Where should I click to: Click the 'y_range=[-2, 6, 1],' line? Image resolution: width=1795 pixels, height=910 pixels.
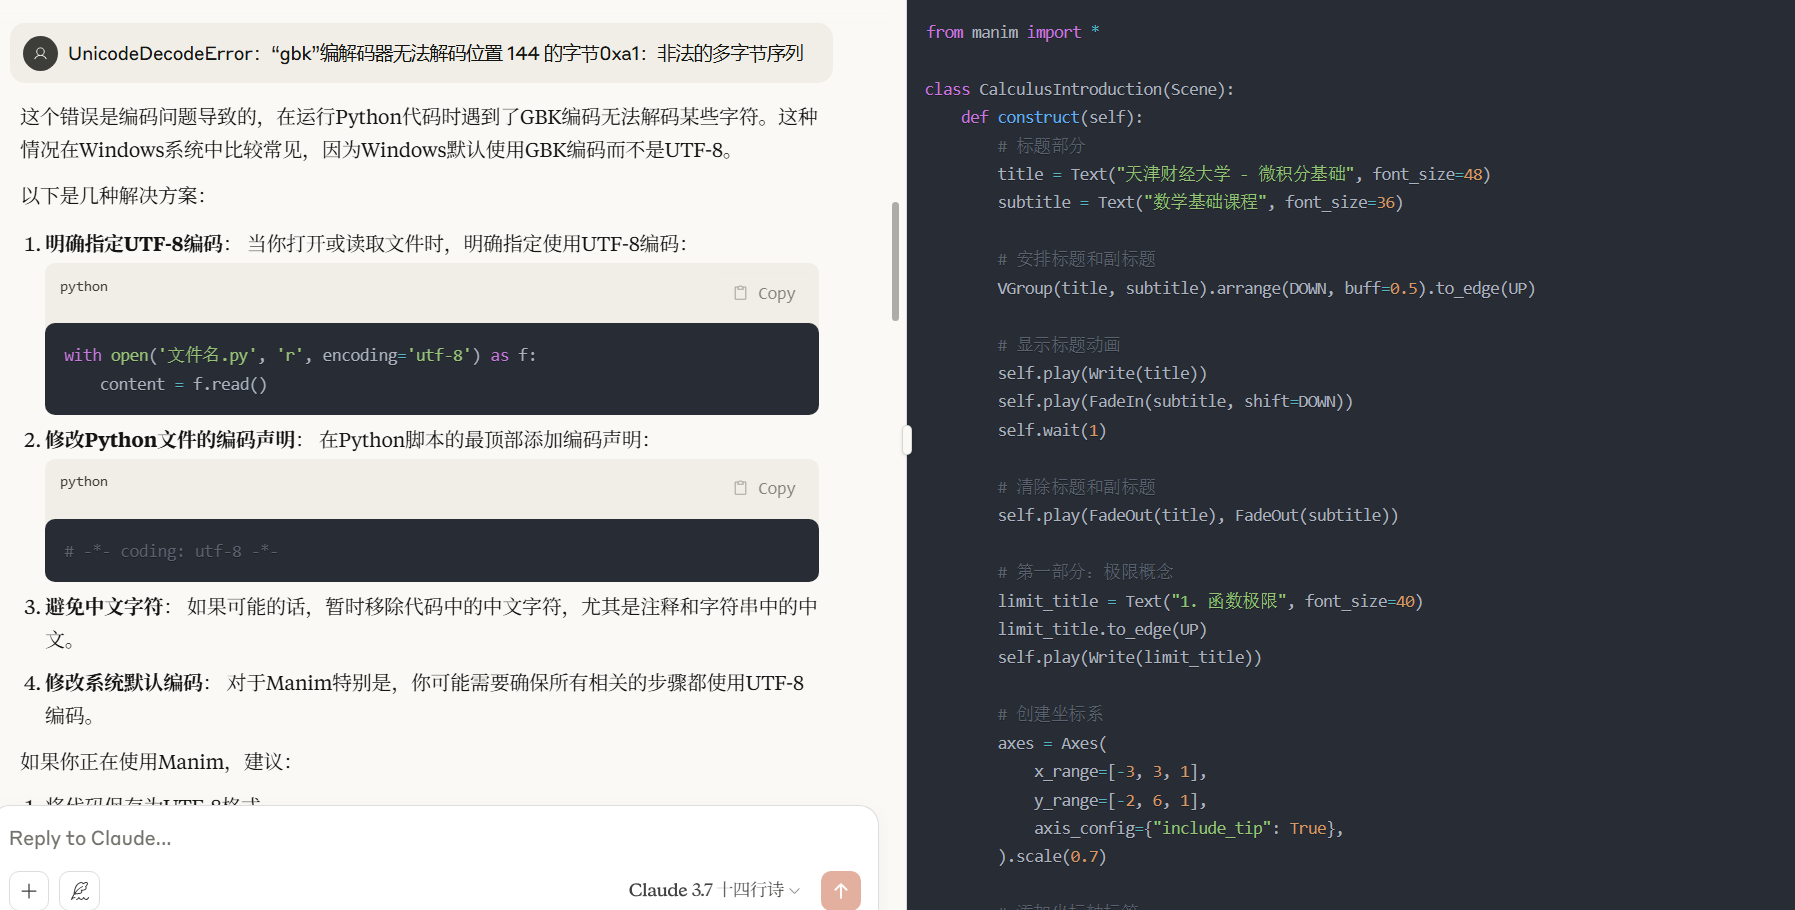pyautogui.click(x=1120, y=800)
